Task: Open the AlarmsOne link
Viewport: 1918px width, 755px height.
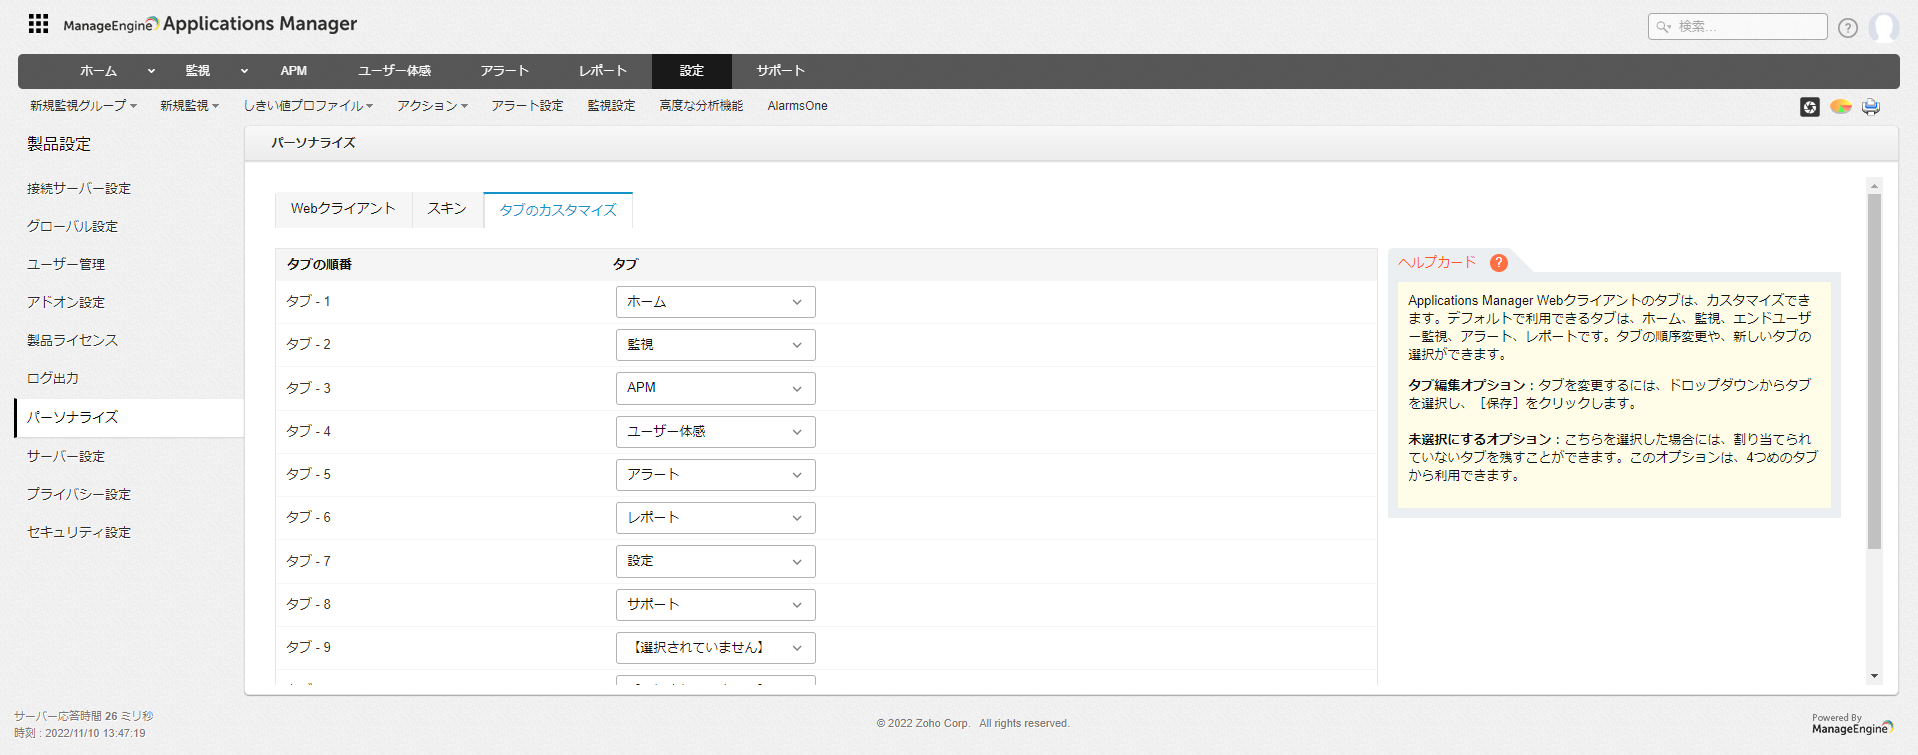Action: click(x=797, y=106)
